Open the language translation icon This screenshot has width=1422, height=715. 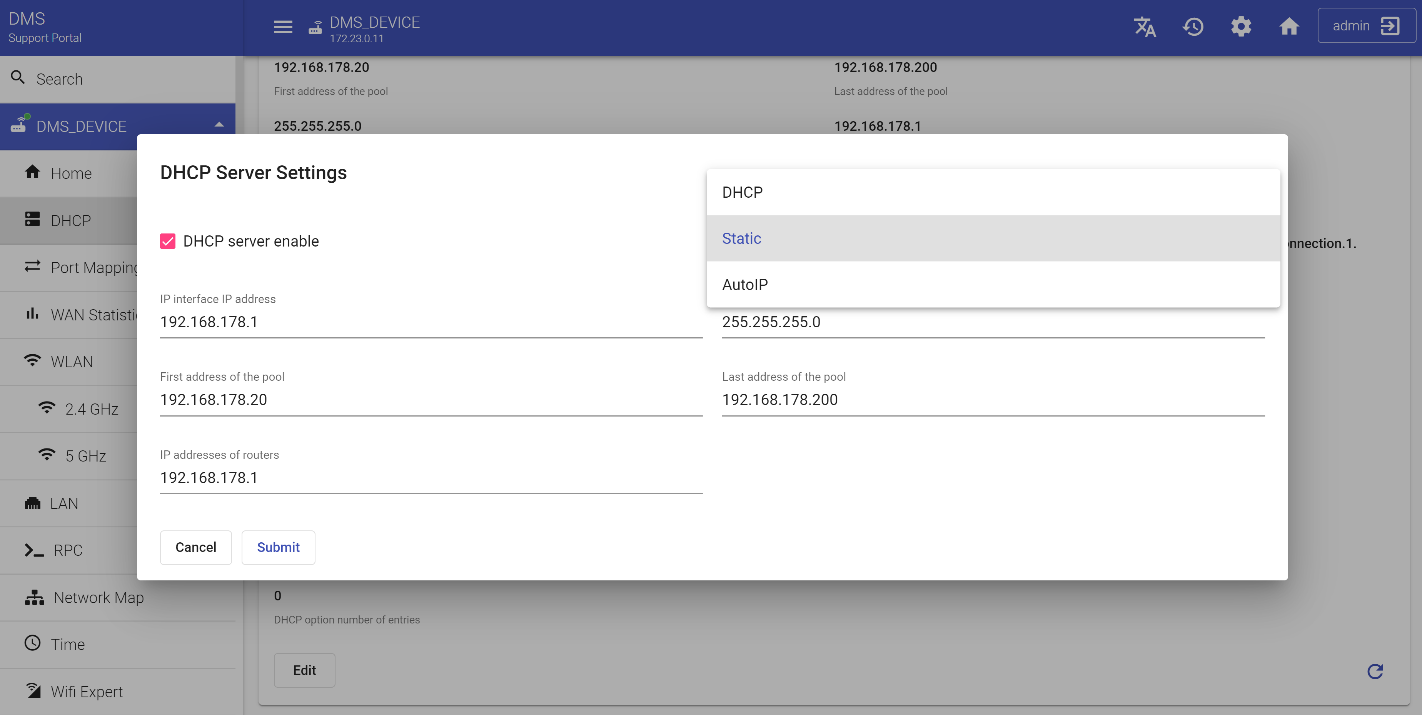[x=1145, y=27]
